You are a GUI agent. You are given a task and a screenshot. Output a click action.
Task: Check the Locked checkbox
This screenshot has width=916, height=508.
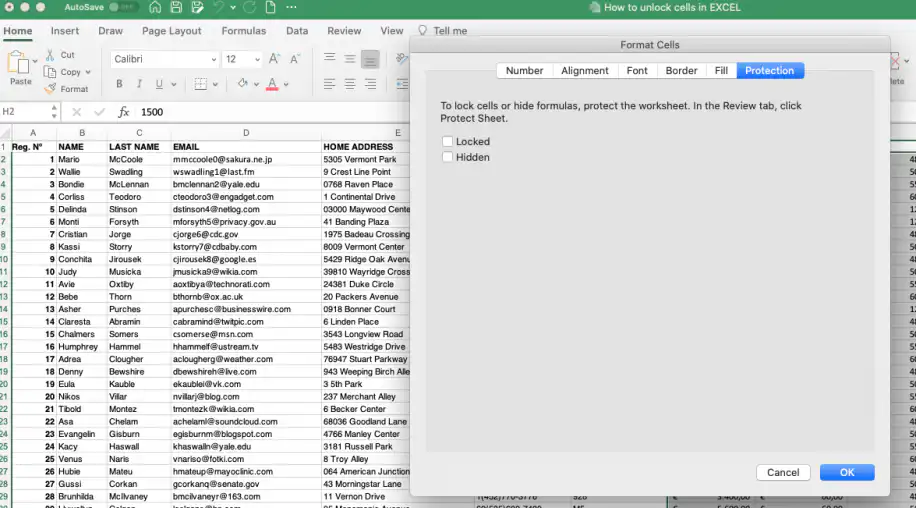pos(447,141)
